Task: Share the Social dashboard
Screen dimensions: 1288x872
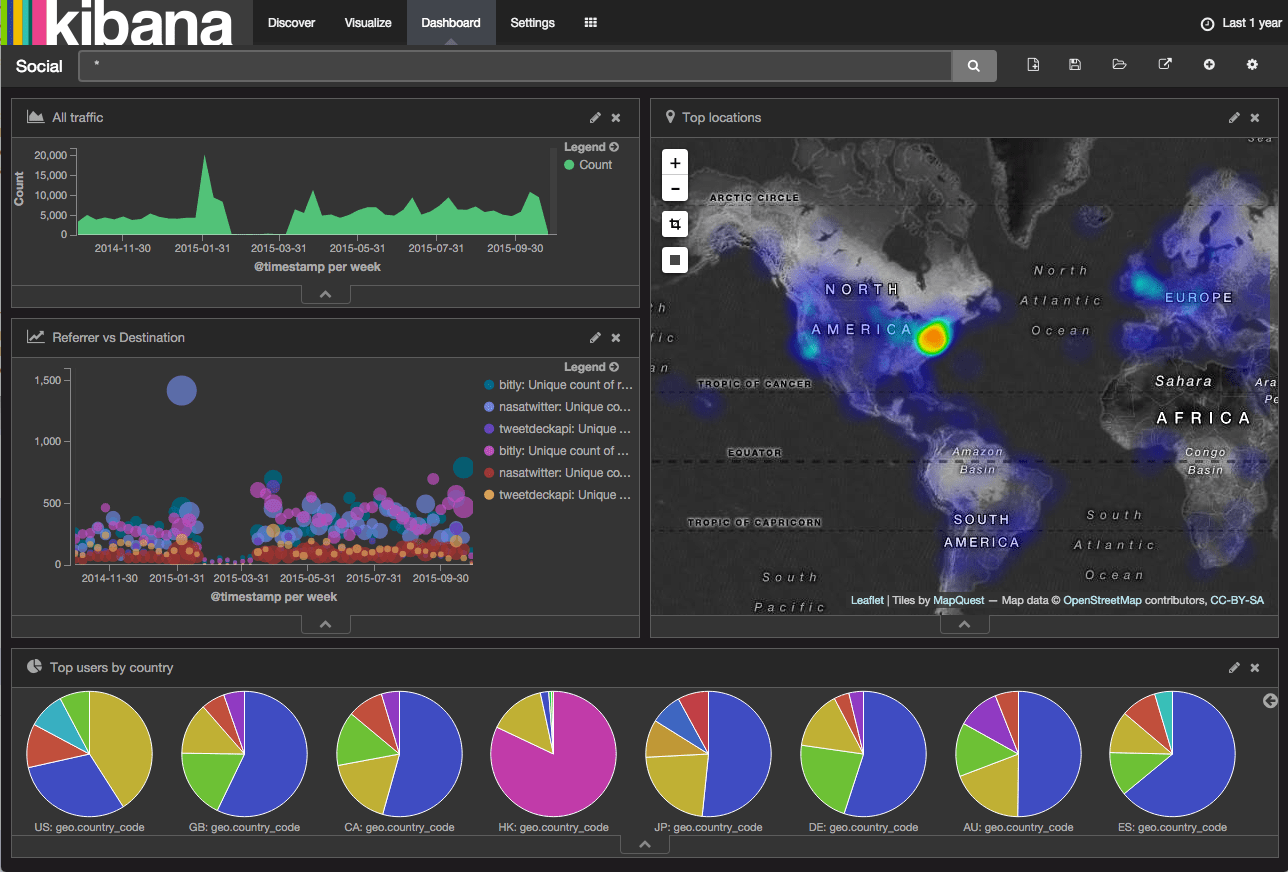Action: (1164, 64)
